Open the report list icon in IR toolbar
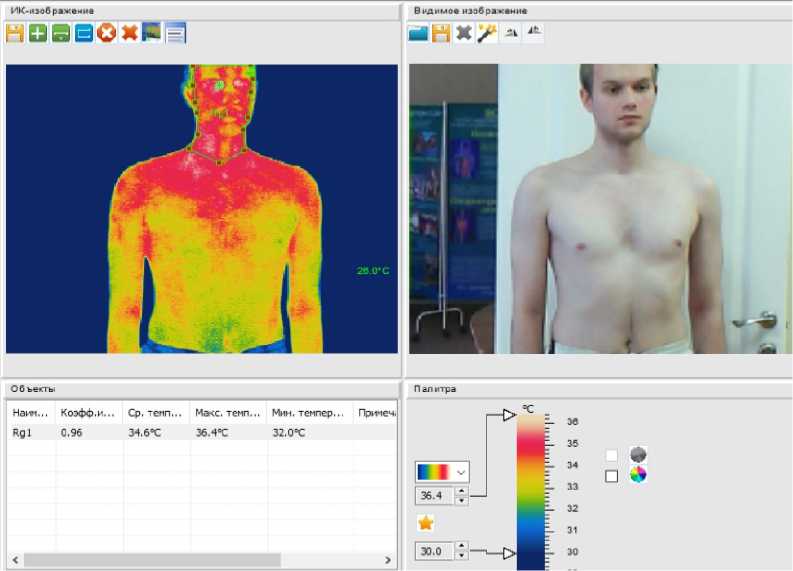This screenshot has height=571, width=793. click(x=175, y=33)
